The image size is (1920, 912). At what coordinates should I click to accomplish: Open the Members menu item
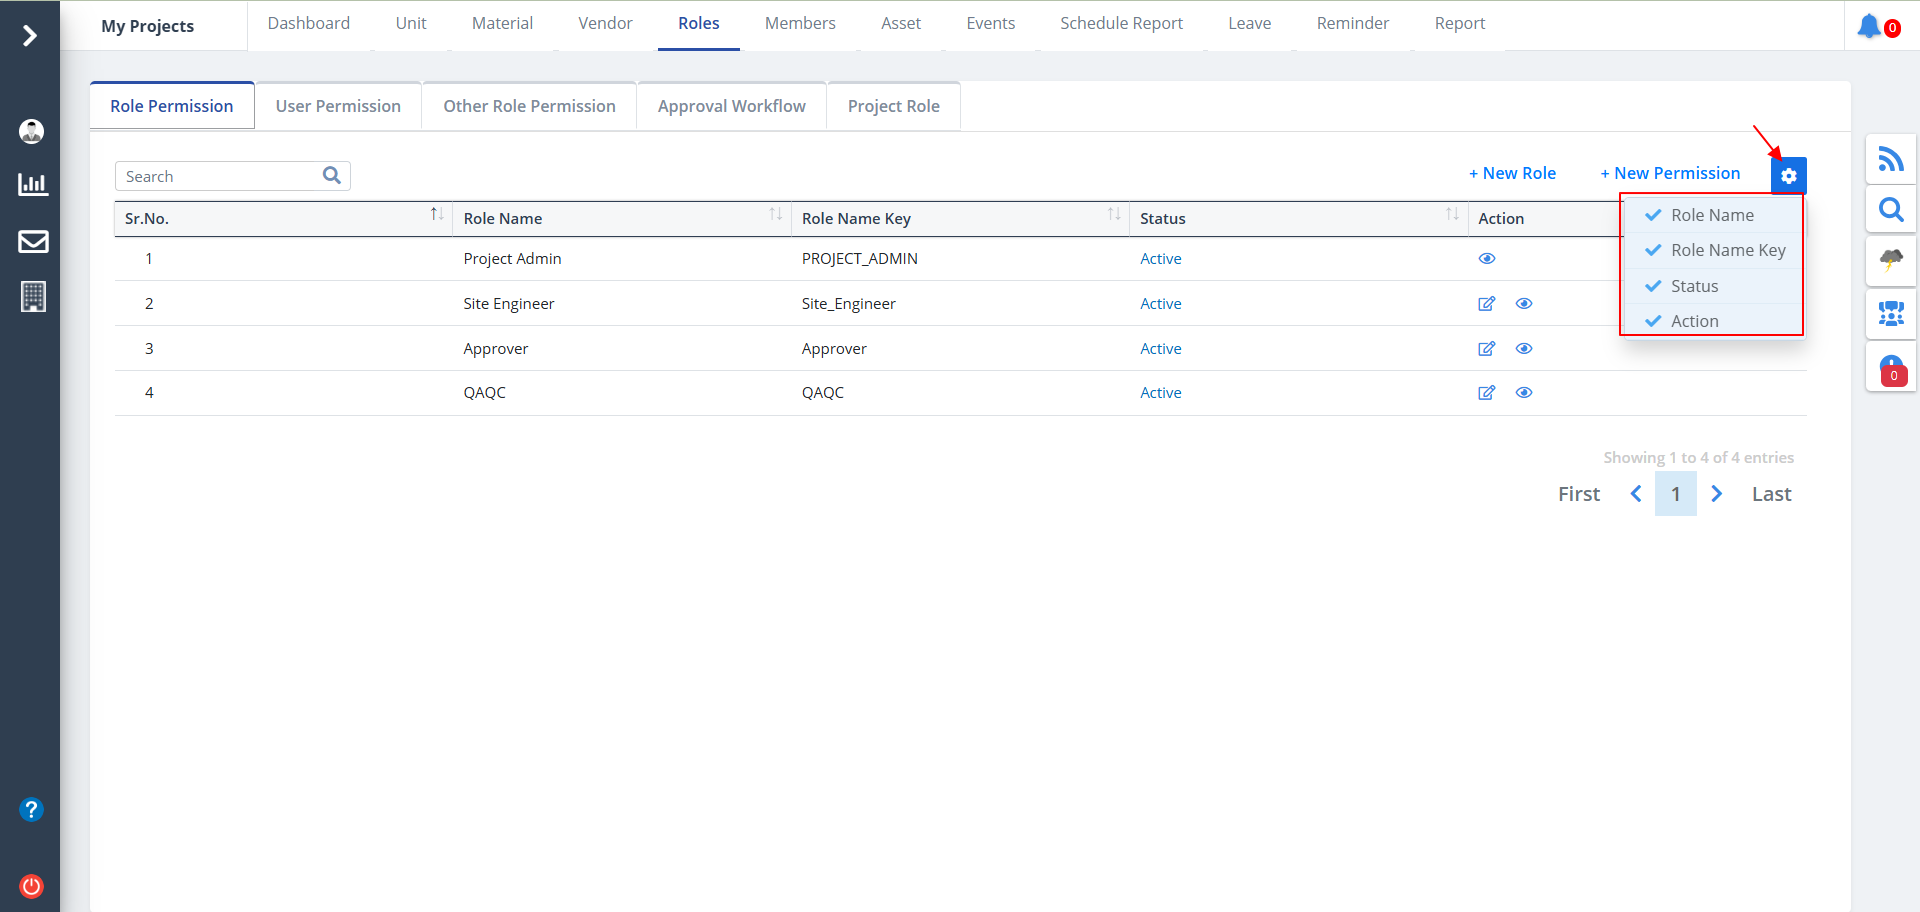coord(800,23)
